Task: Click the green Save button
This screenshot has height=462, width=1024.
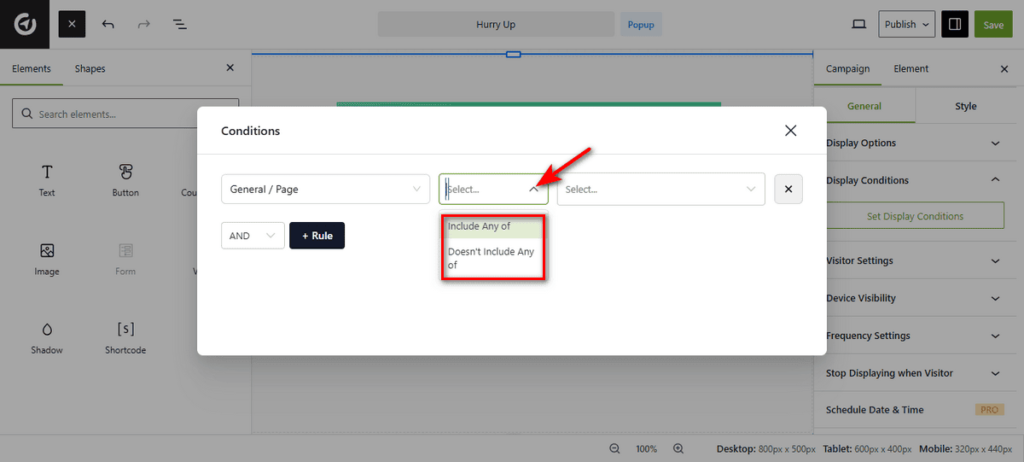Action: [993, 24]
